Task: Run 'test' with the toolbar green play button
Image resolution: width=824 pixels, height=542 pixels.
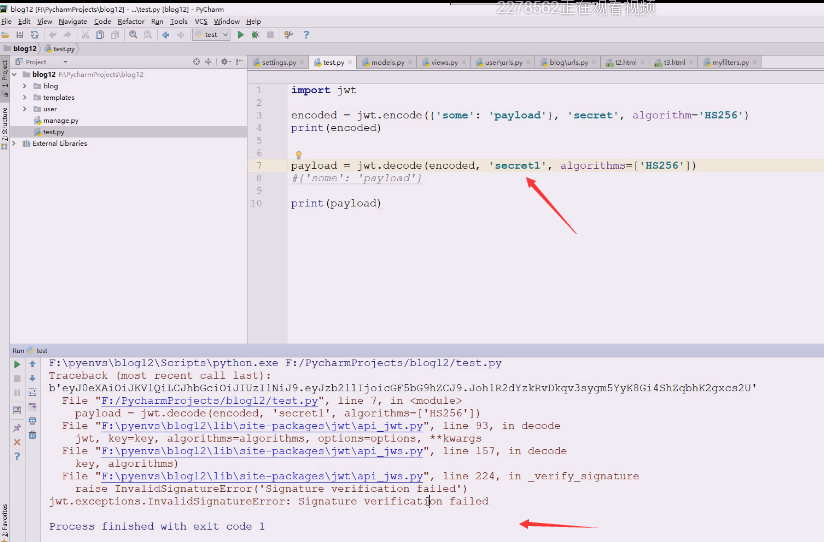Action: click(241, 35)
